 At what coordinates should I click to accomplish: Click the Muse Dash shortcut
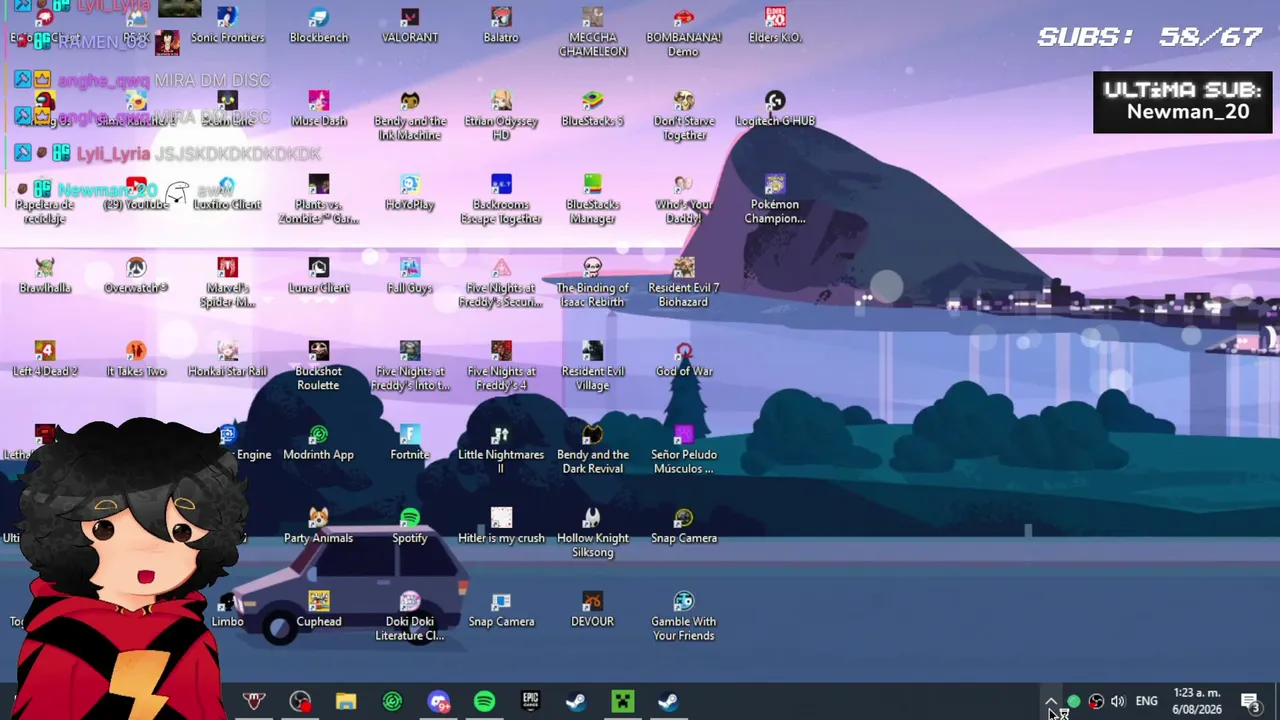[319, 109]
